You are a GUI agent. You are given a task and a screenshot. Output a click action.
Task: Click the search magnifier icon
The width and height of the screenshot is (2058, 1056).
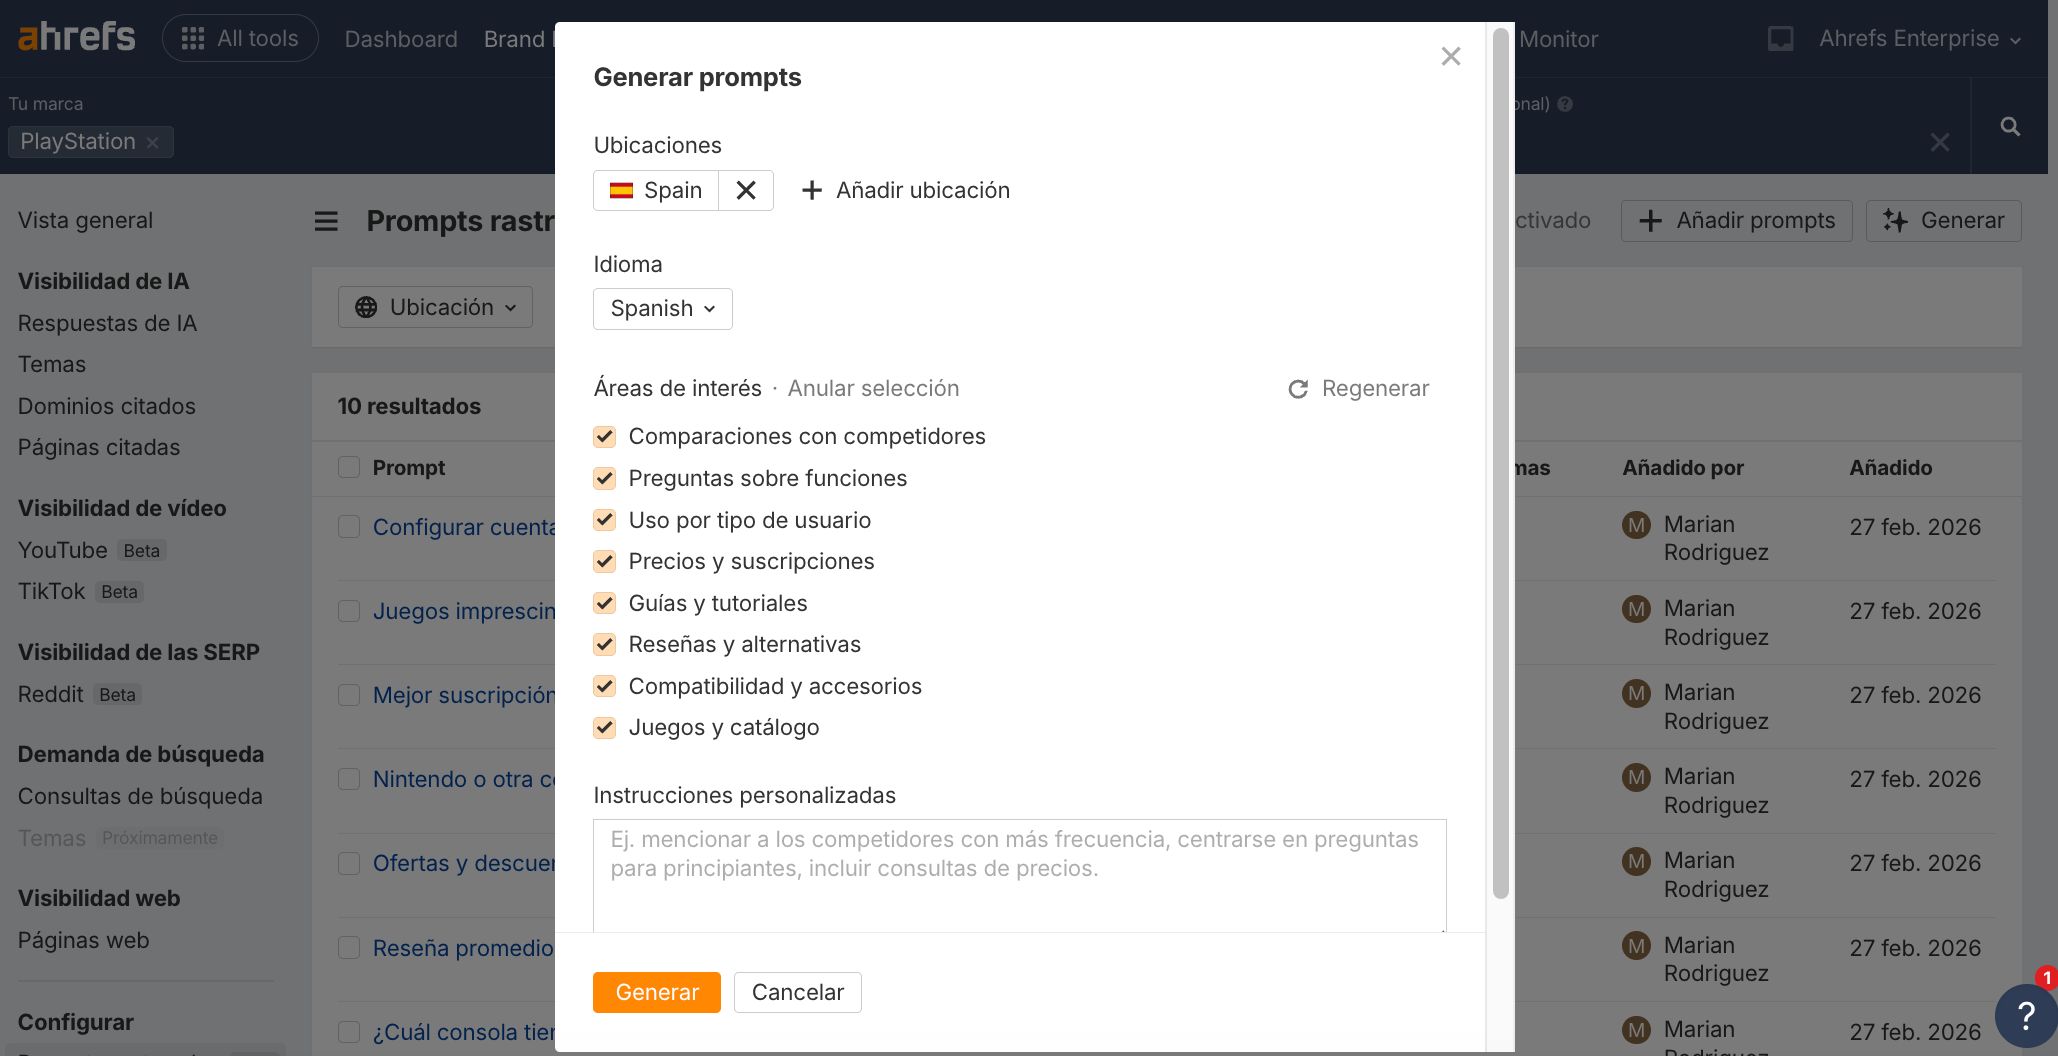pyautogui.click(x=2010, y=127)
